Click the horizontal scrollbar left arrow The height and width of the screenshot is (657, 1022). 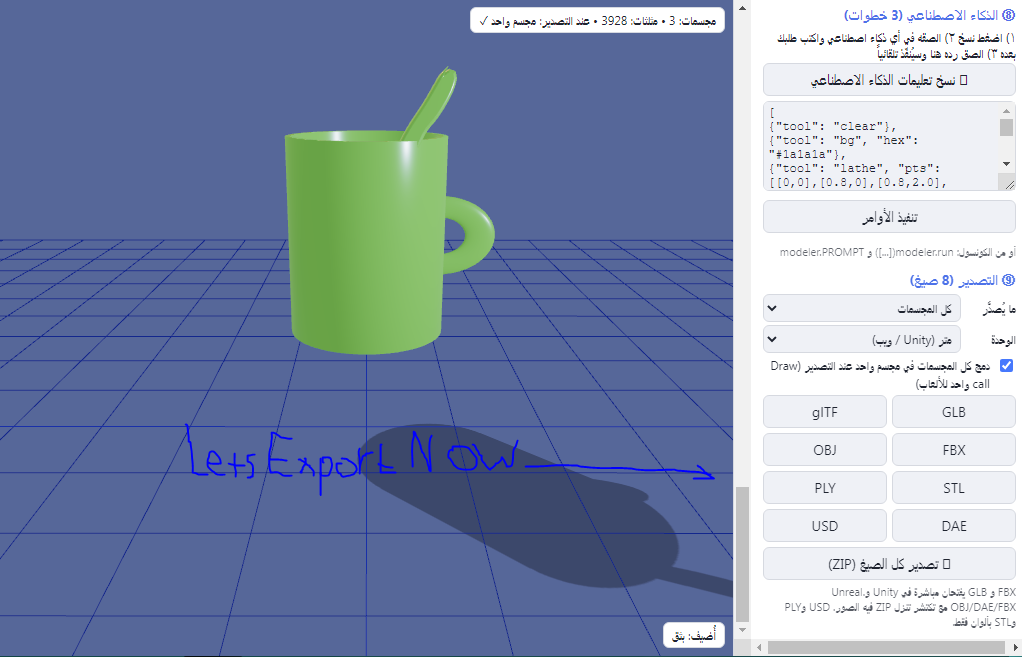click(759, 647)
